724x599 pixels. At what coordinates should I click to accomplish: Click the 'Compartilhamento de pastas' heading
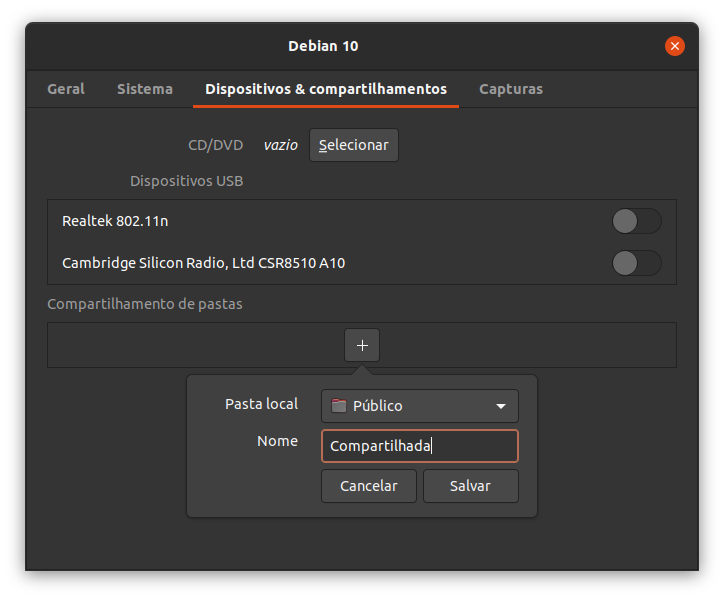coord(145,304)
